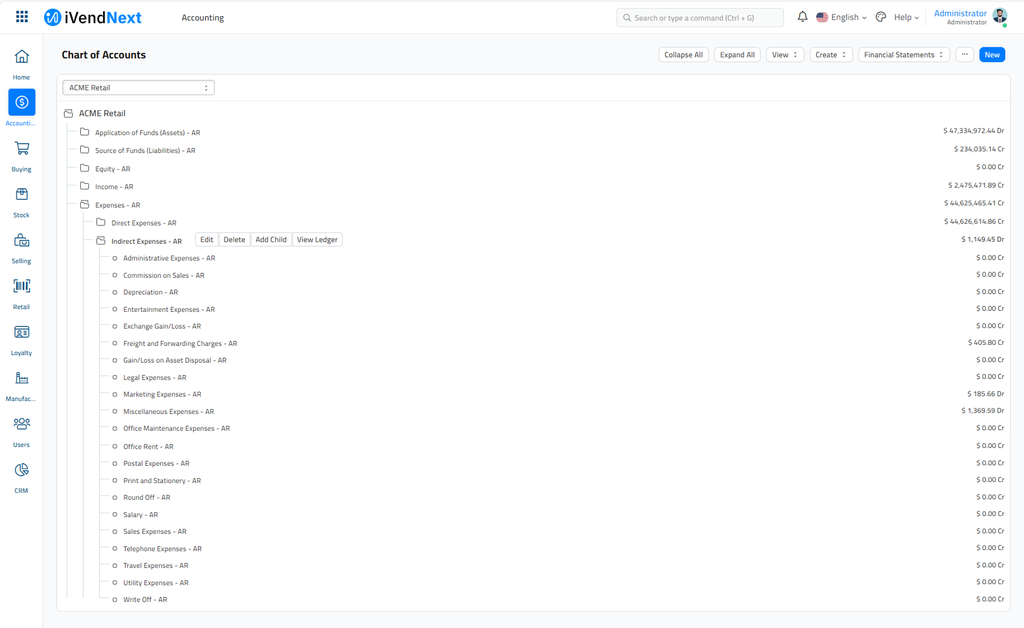1024x628 pixels.
Task: Open the Users module icon
Action: click(21, 425)
